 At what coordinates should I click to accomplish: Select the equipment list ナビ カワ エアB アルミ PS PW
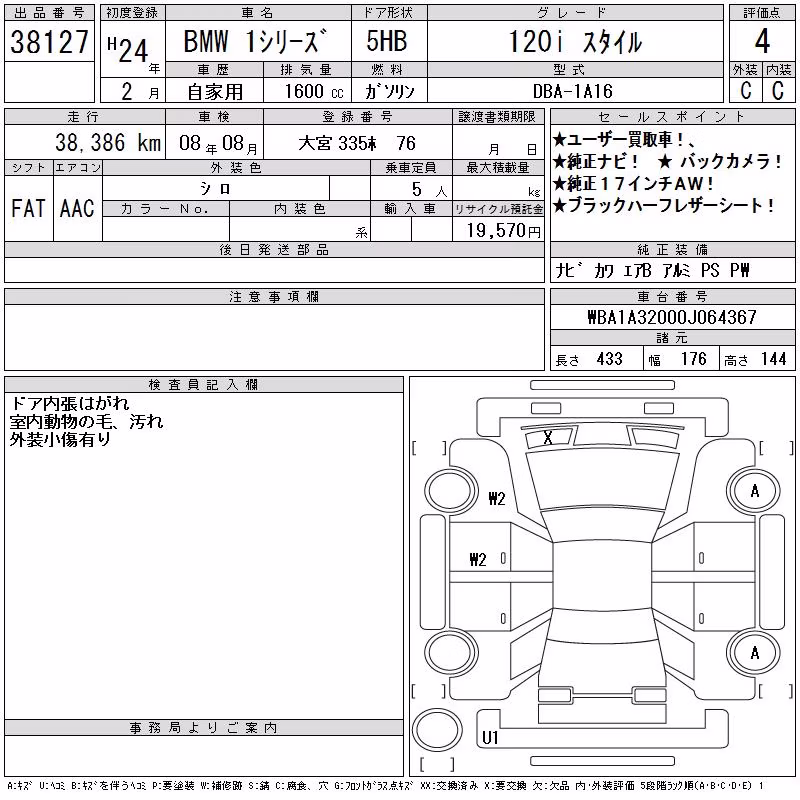click(652, 270)
